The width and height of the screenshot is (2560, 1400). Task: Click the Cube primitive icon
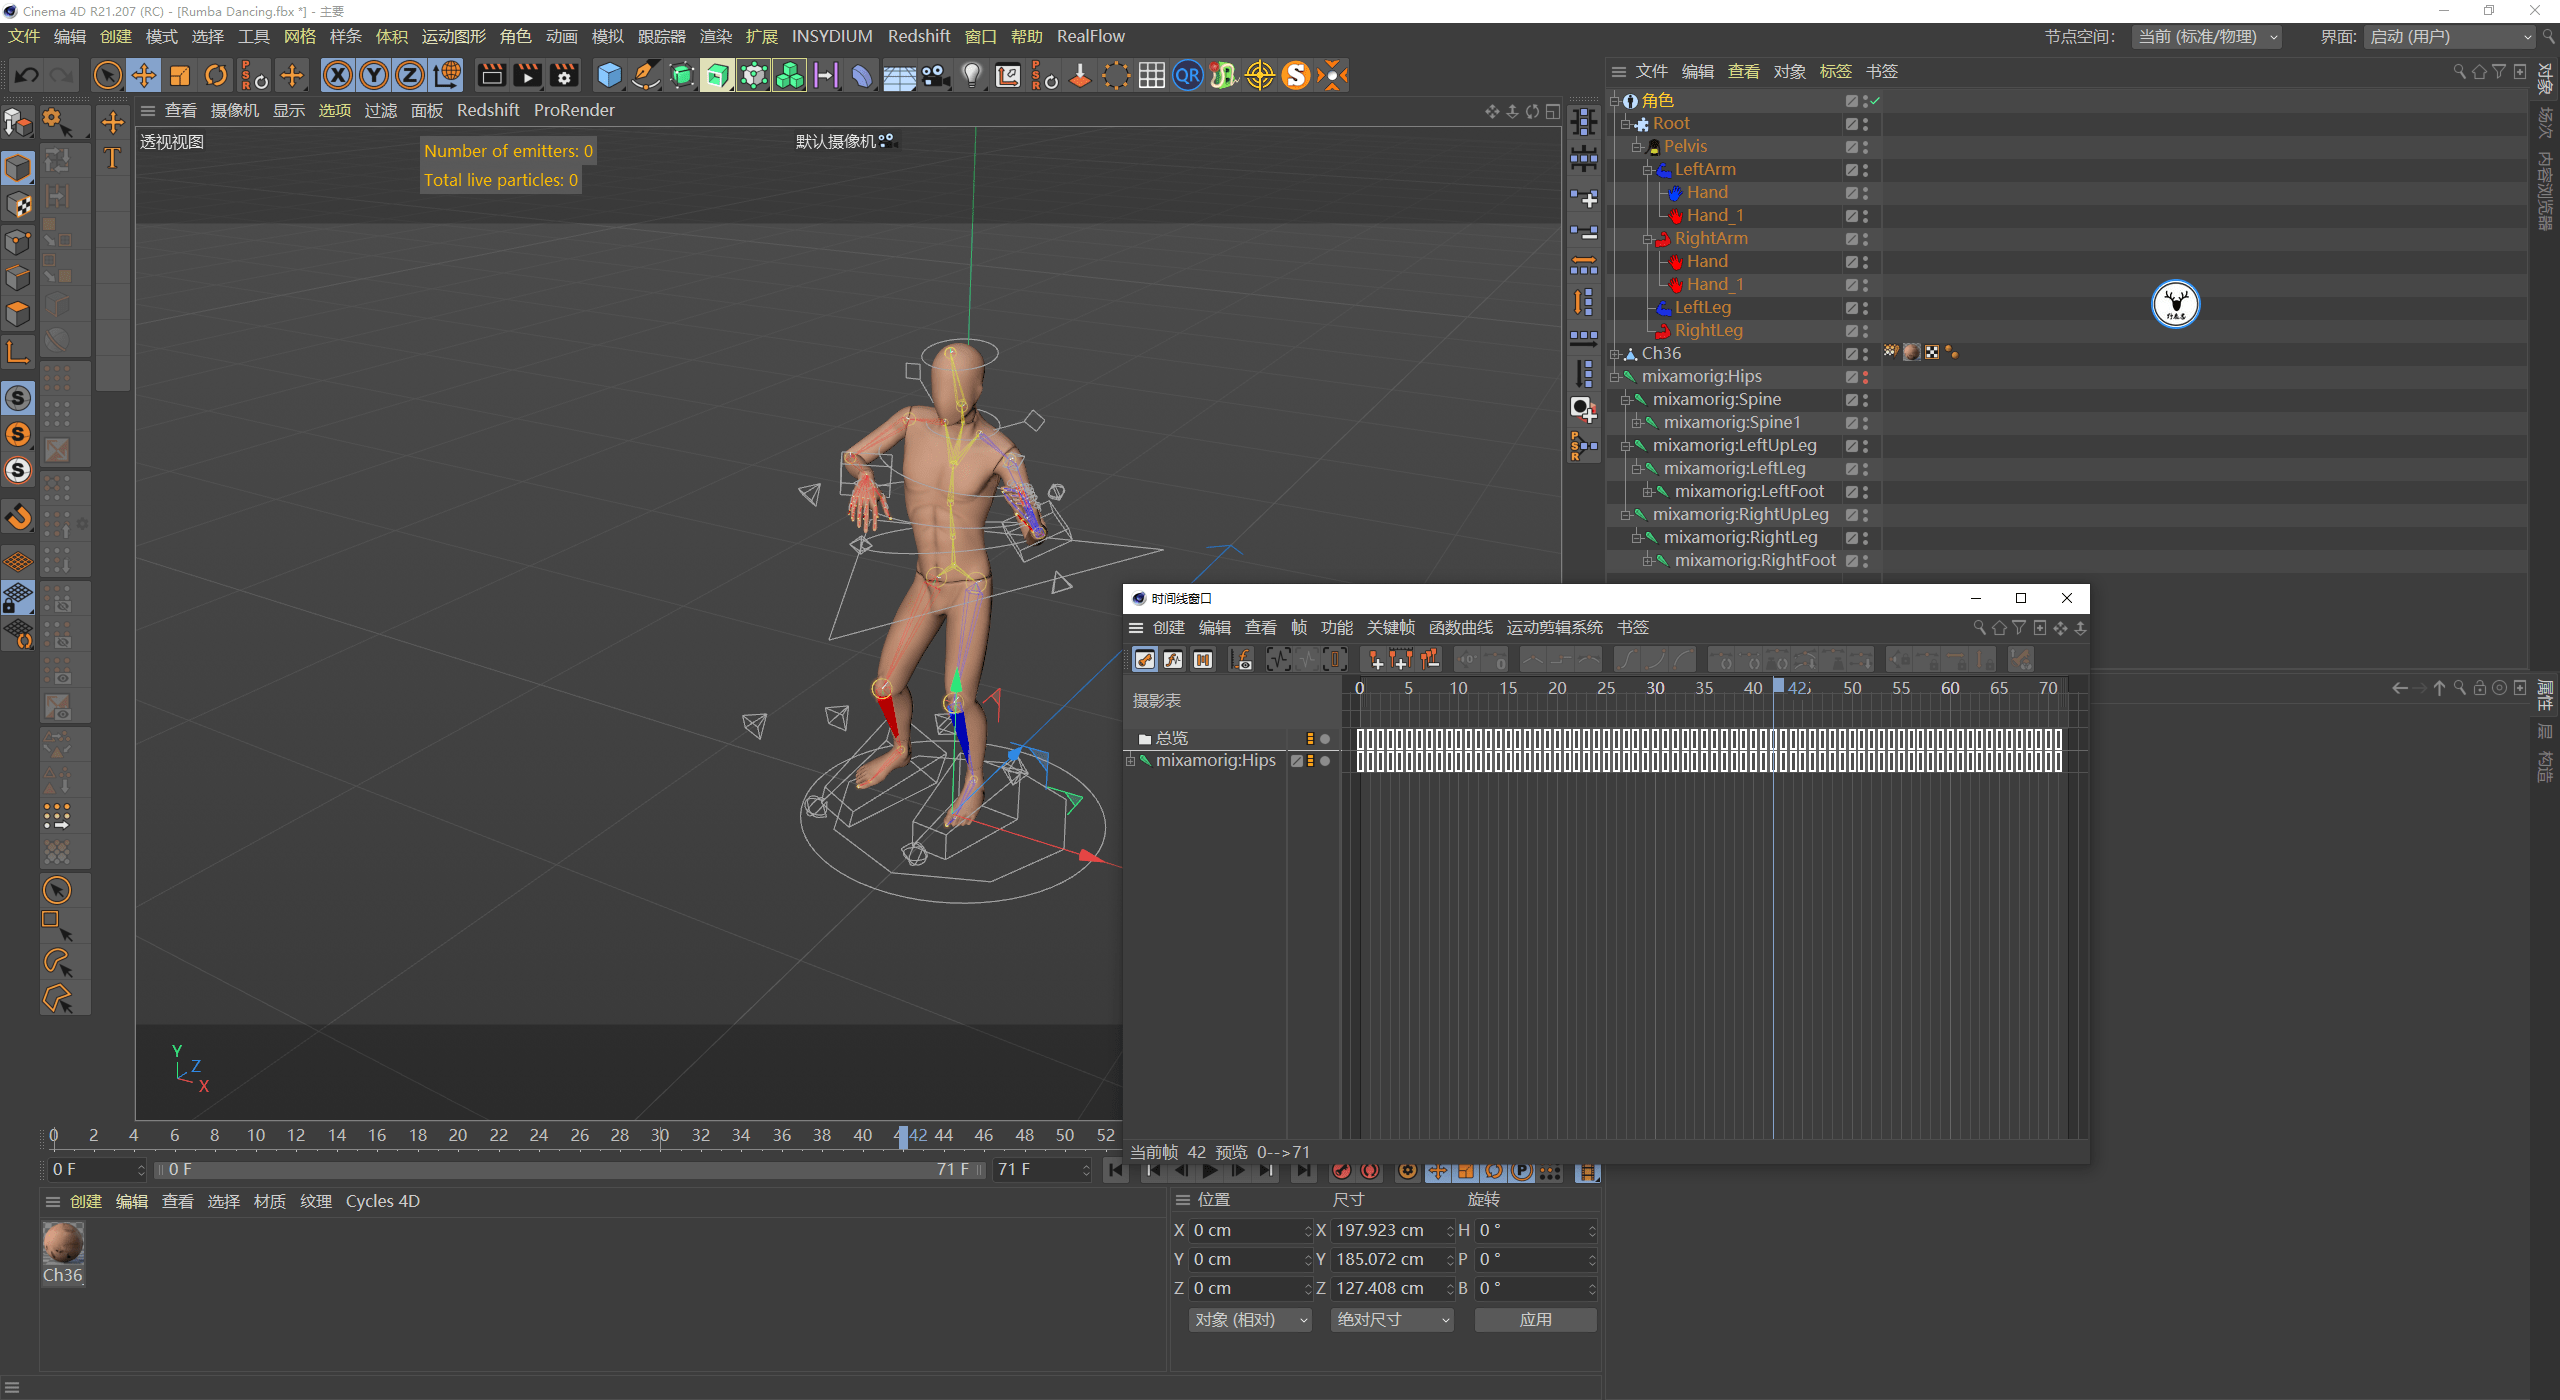tap(608, 75)
